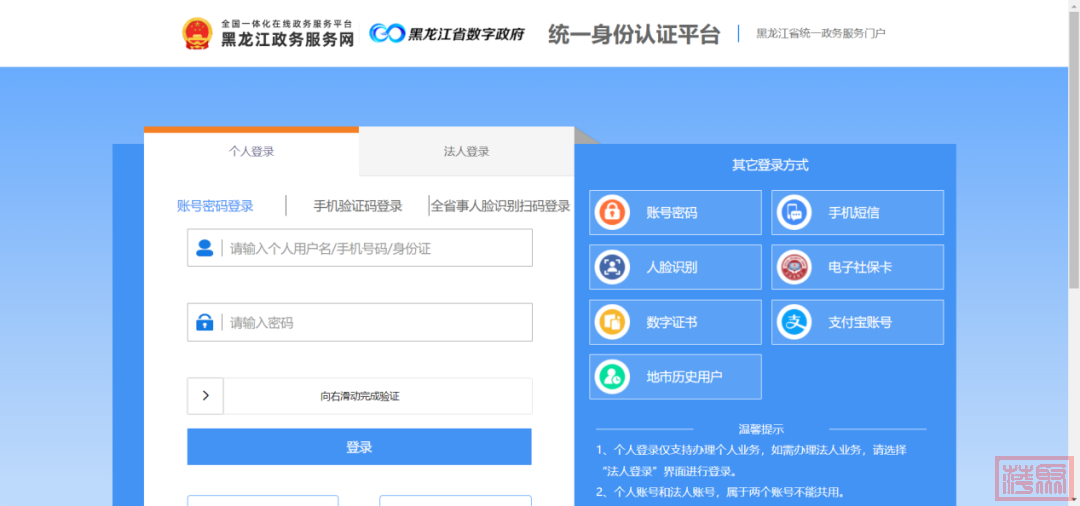Click the 黑龙江省数字政府 logo

(446, 34)
